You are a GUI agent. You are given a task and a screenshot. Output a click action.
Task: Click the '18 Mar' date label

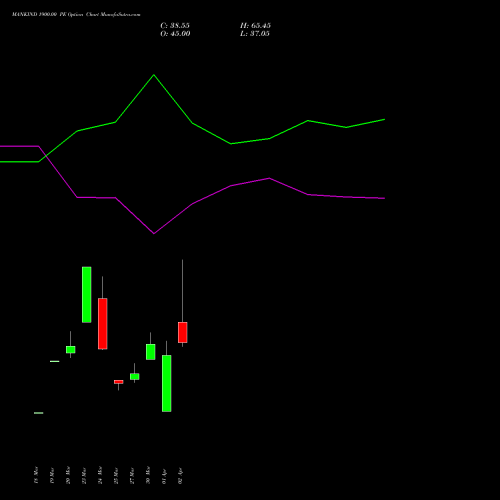36,475
